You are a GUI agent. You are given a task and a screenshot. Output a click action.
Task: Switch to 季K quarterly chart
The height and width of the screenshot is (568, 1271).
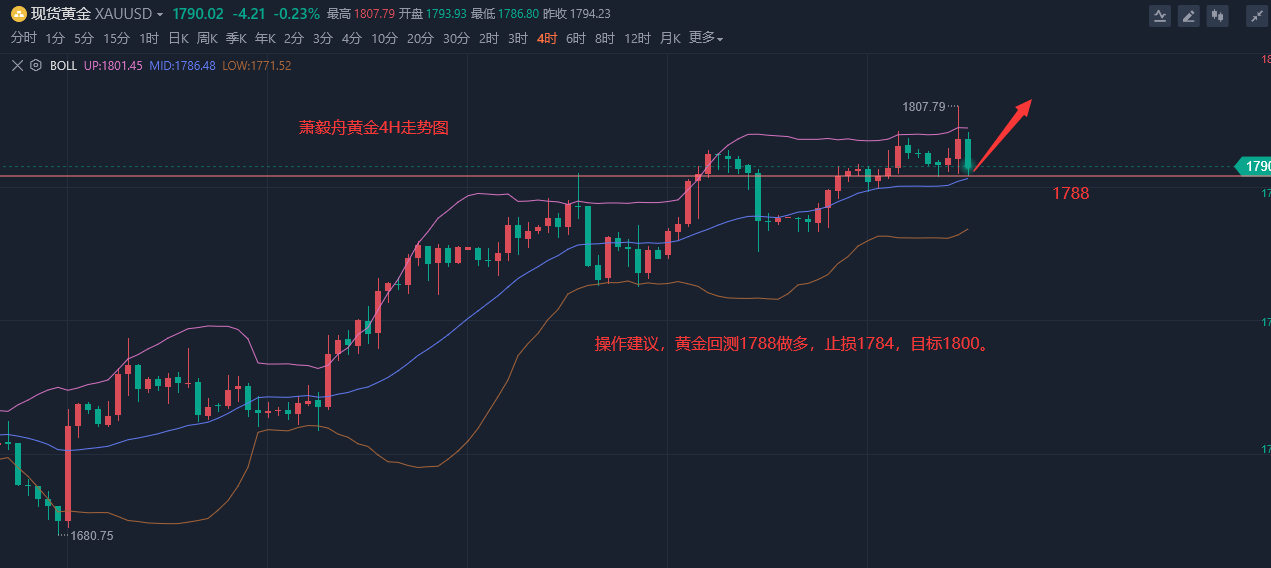point(236,38)
